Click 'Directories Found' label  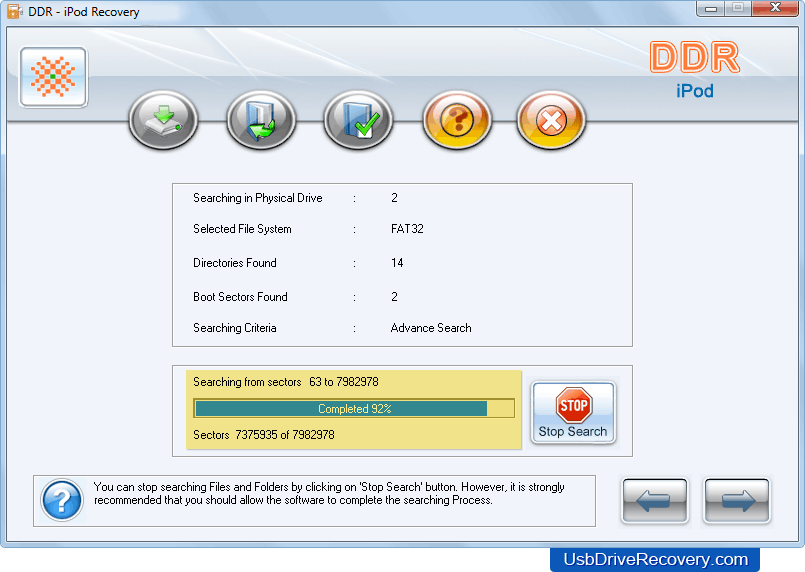click(235, 263)
